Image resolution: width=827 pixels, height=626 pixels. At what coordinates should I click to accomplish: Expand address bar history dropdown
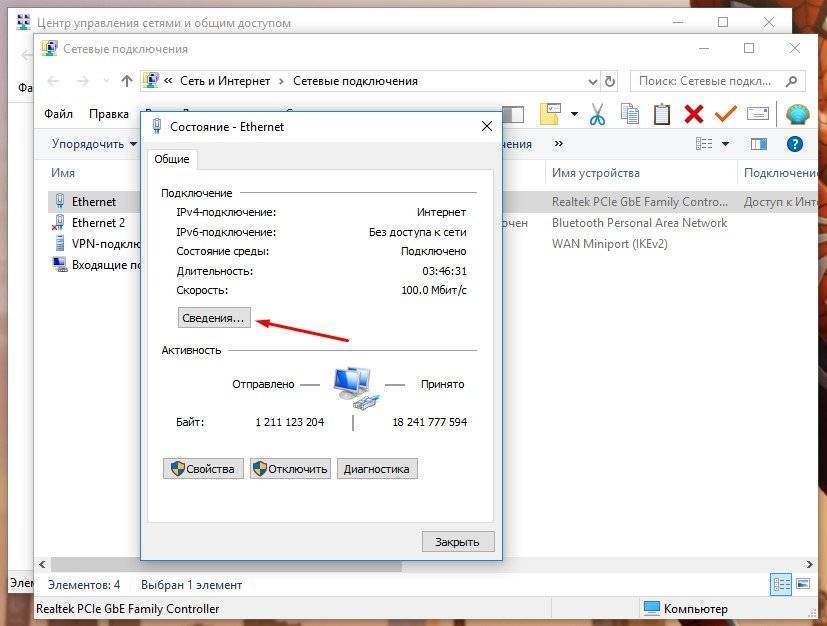(593, 82)
